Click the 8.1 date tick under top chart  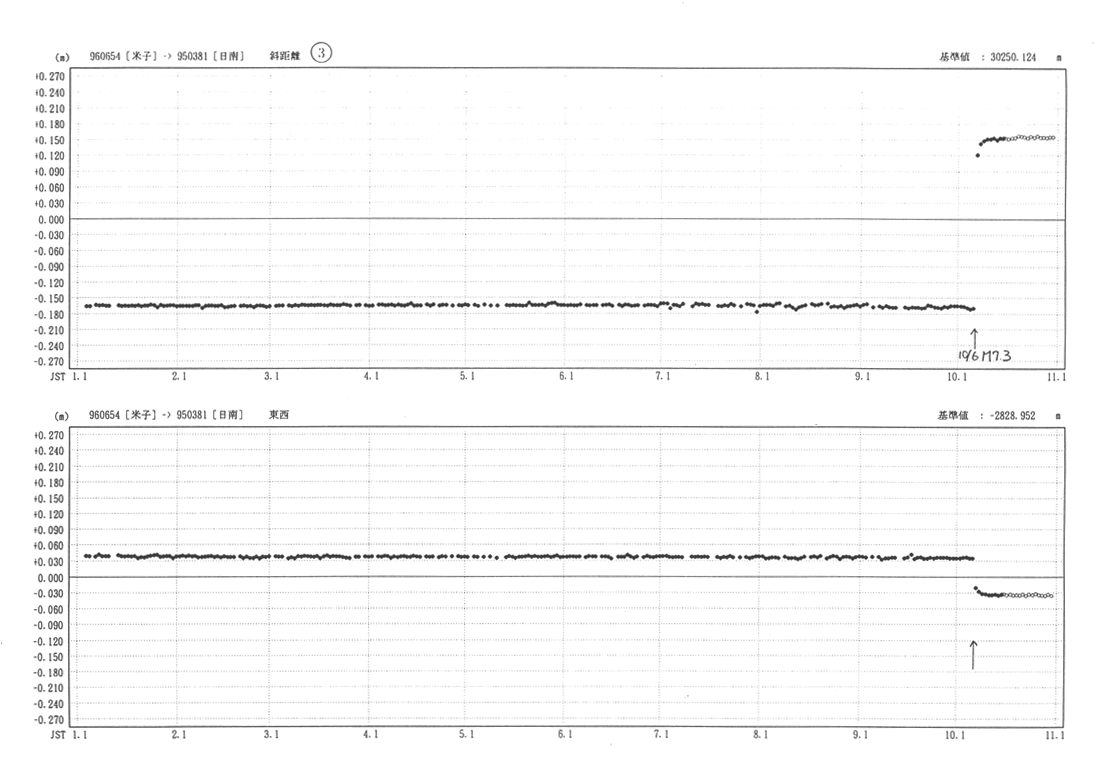[761, 377]
